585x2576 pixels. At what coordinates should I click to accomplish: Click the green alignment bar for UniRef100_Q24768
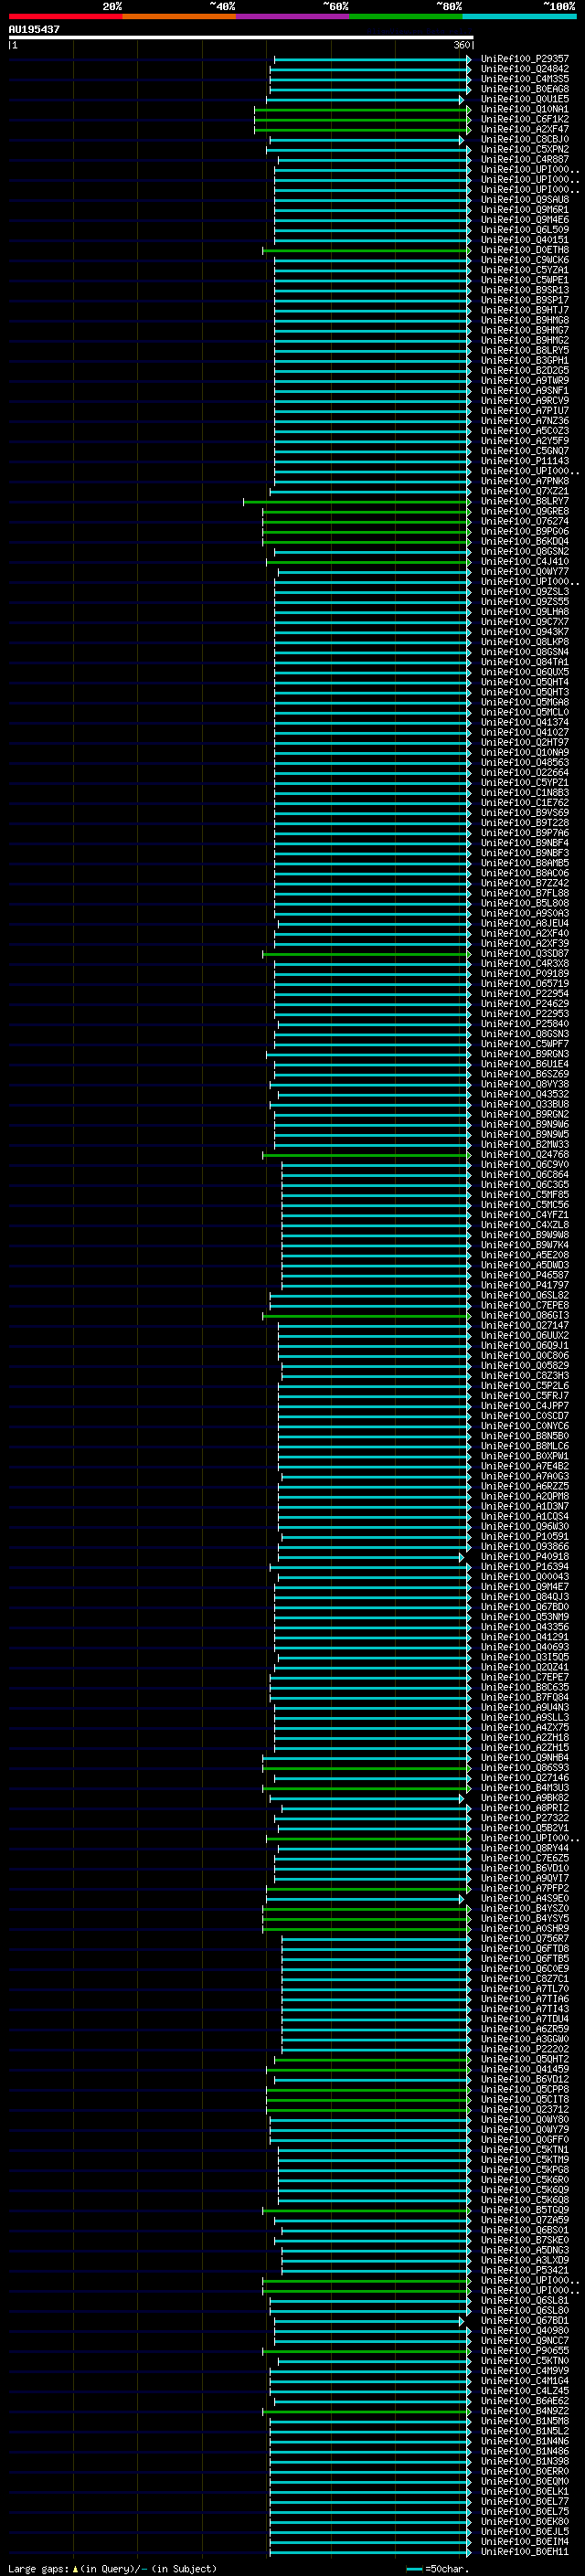pyautogui.click(x=366, y=1155)
